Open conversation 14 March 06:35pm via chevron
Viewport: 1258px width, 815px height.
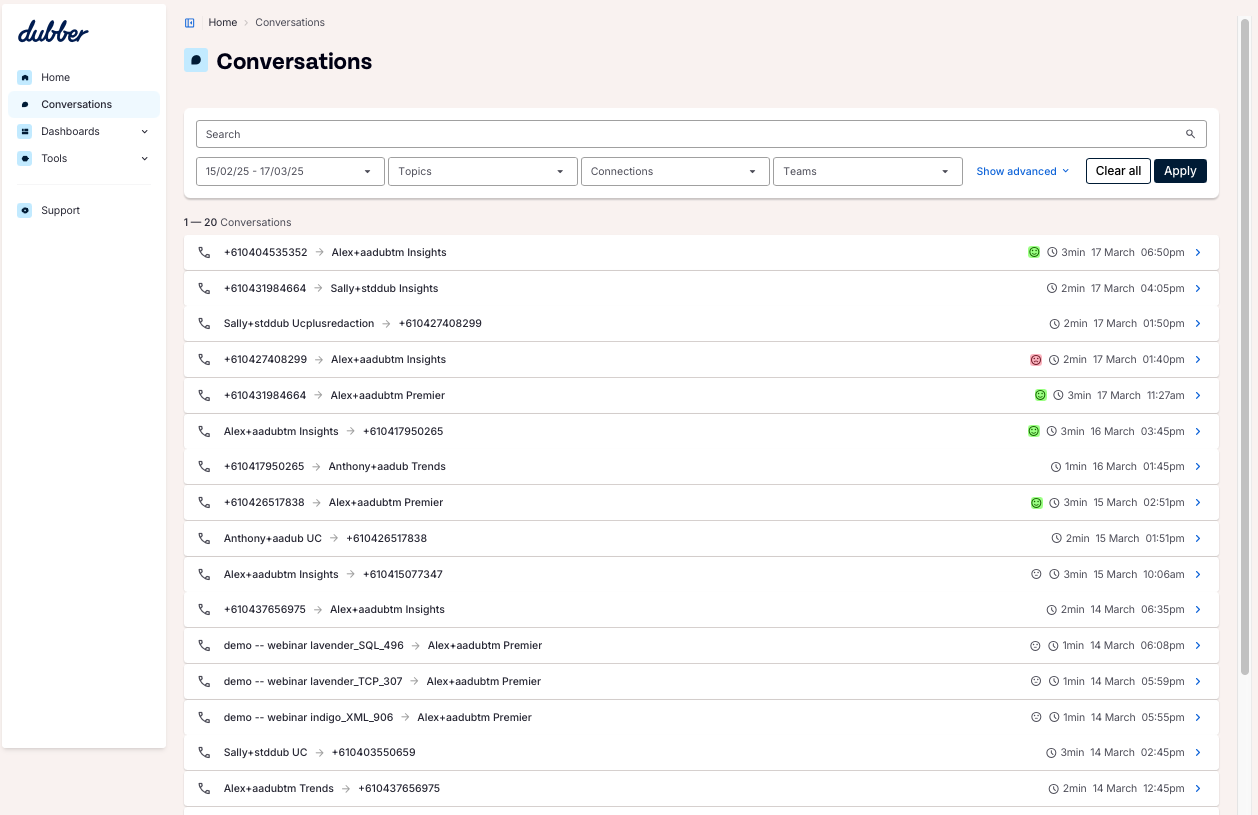tap(1198, 609)
